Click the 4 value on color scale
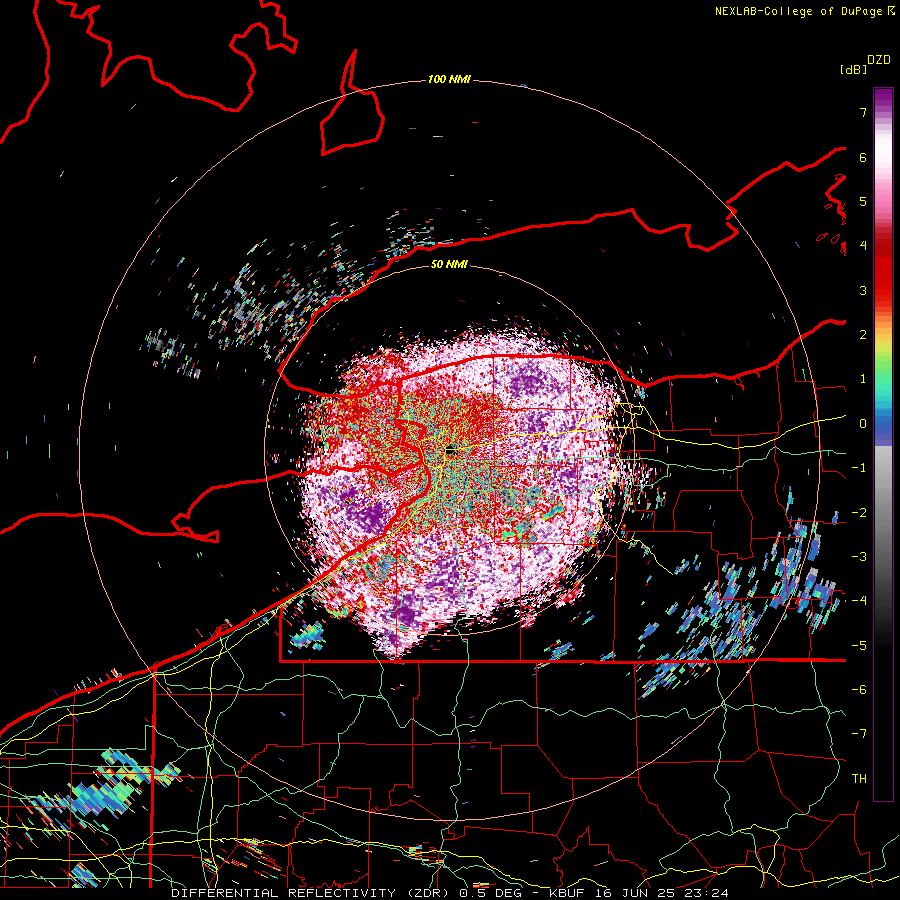 [x=863, y=246]
